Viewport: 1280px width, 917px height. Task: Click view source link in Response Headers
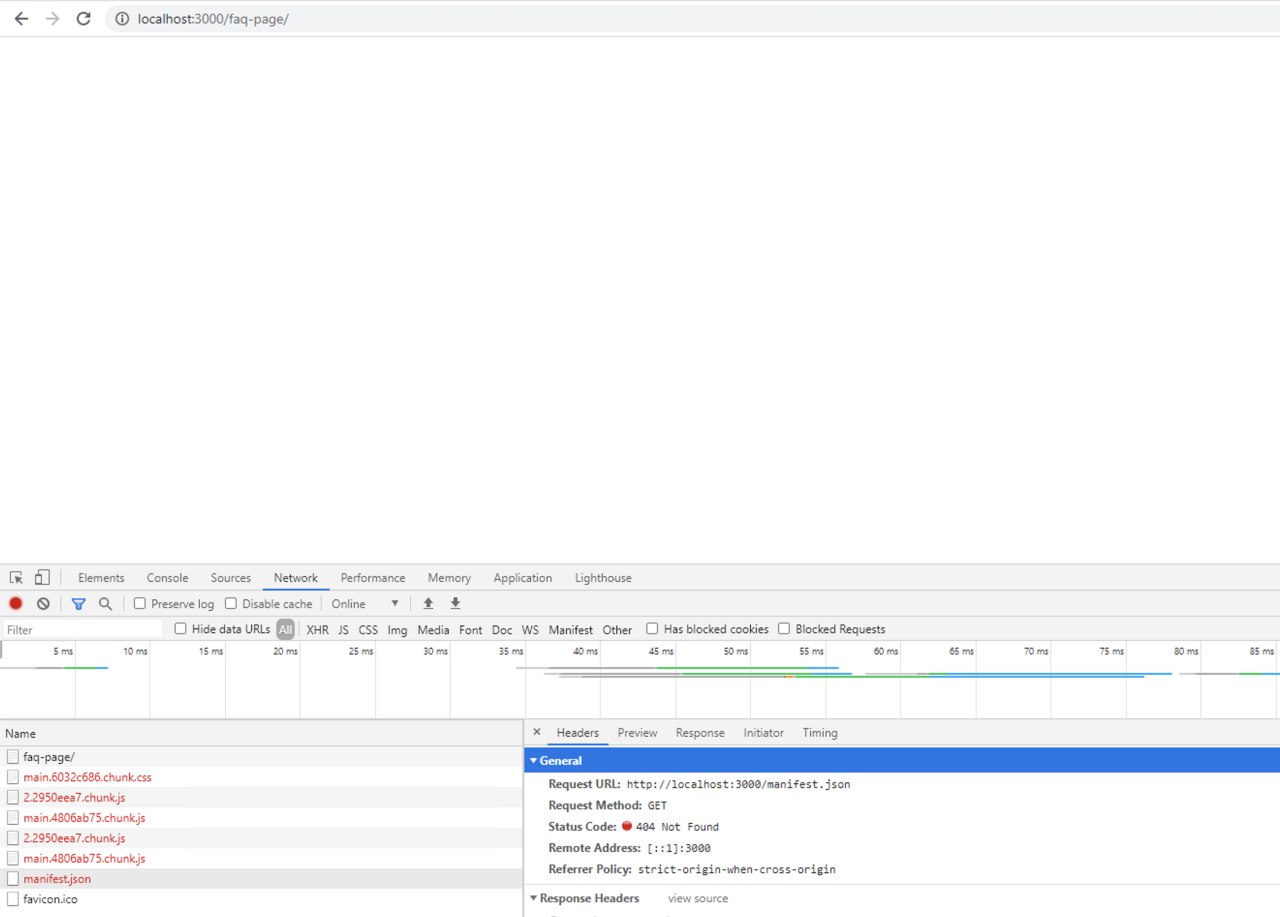[x=698, y=899]
